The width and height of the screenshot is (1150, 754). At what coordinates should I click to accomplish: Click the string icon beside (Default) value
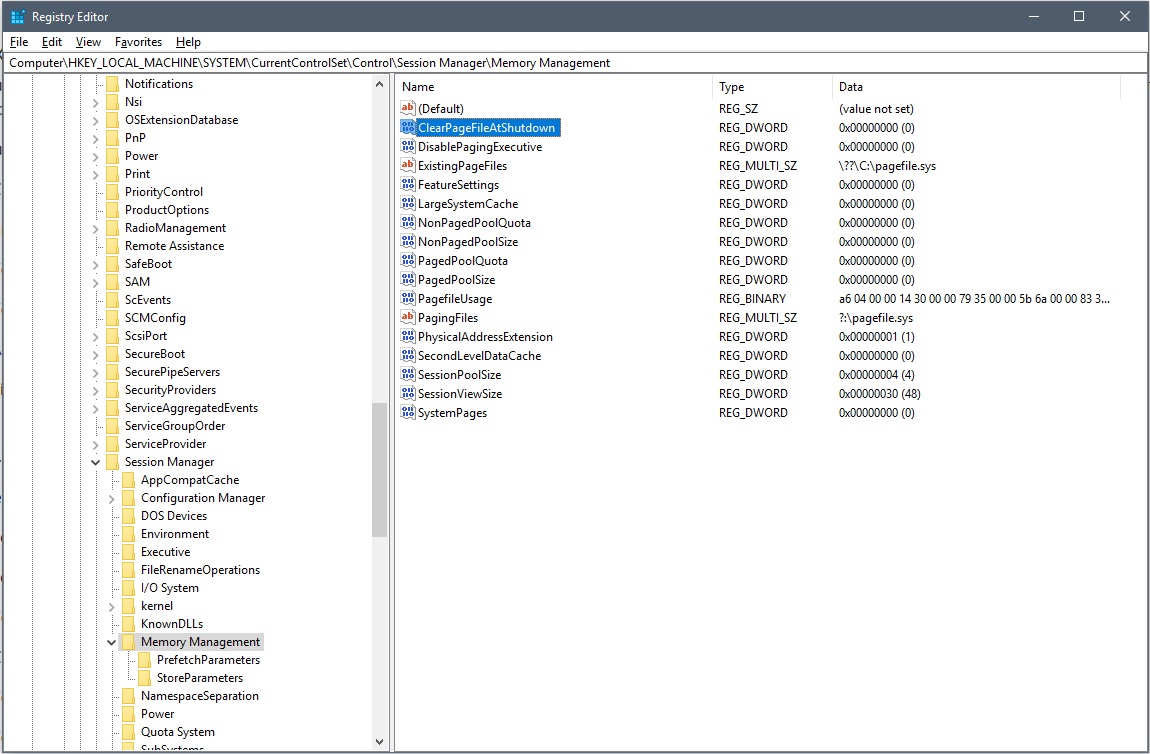point(408,108)
